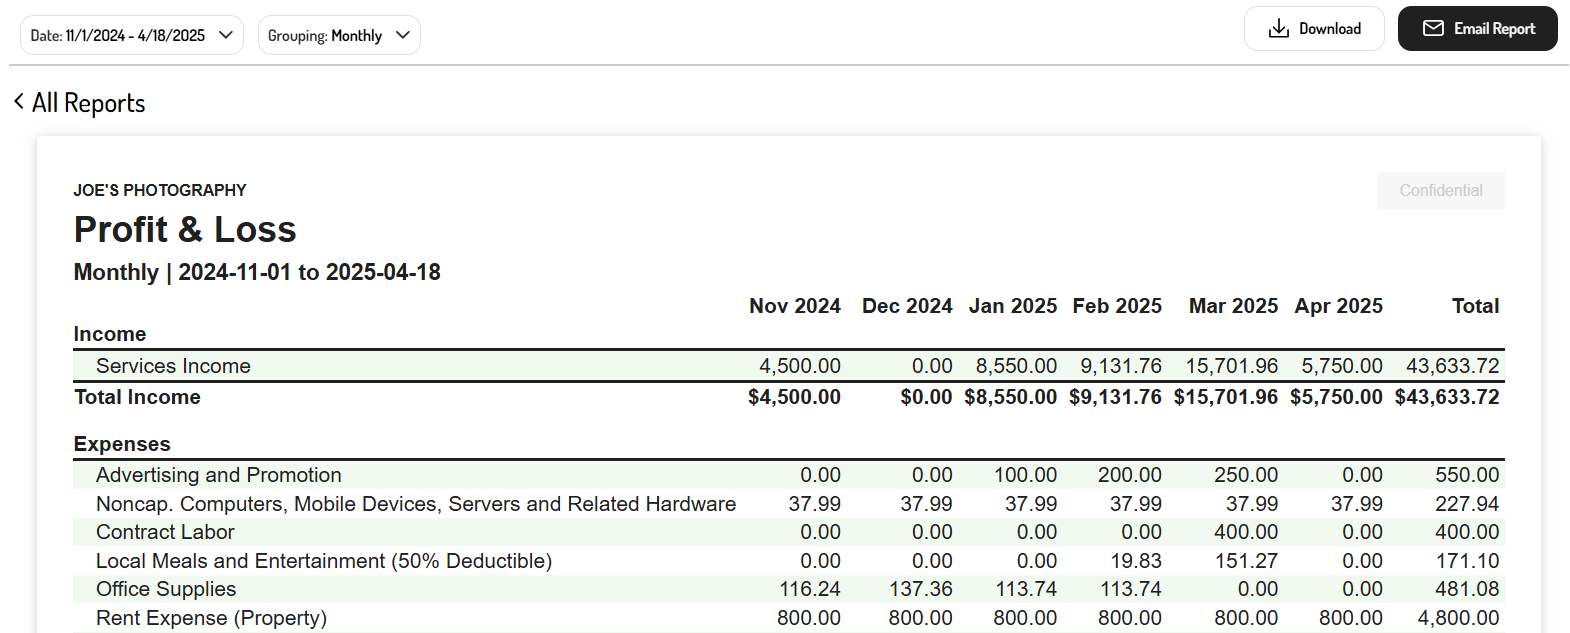The image size is (1570, 633).
Task: Click Advertising and Promotion total 550.00
Action: (1467, 475)
